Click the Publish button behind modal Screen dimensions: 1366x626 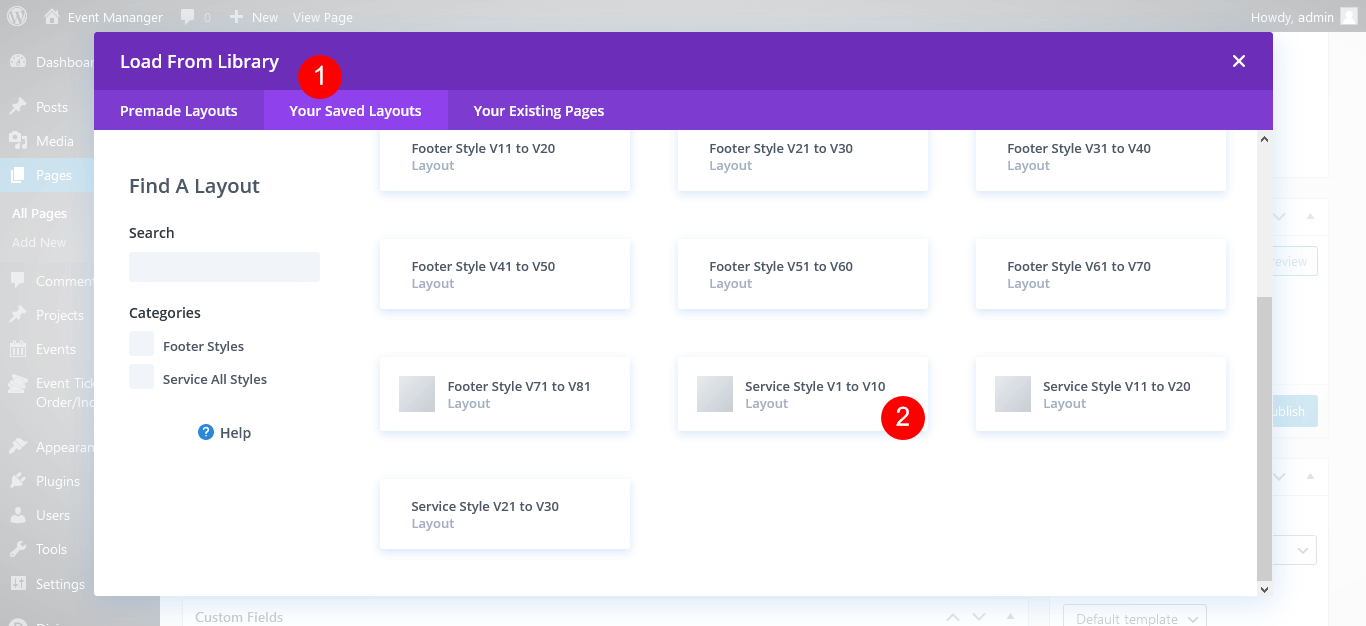click(x=1295, y=411)
